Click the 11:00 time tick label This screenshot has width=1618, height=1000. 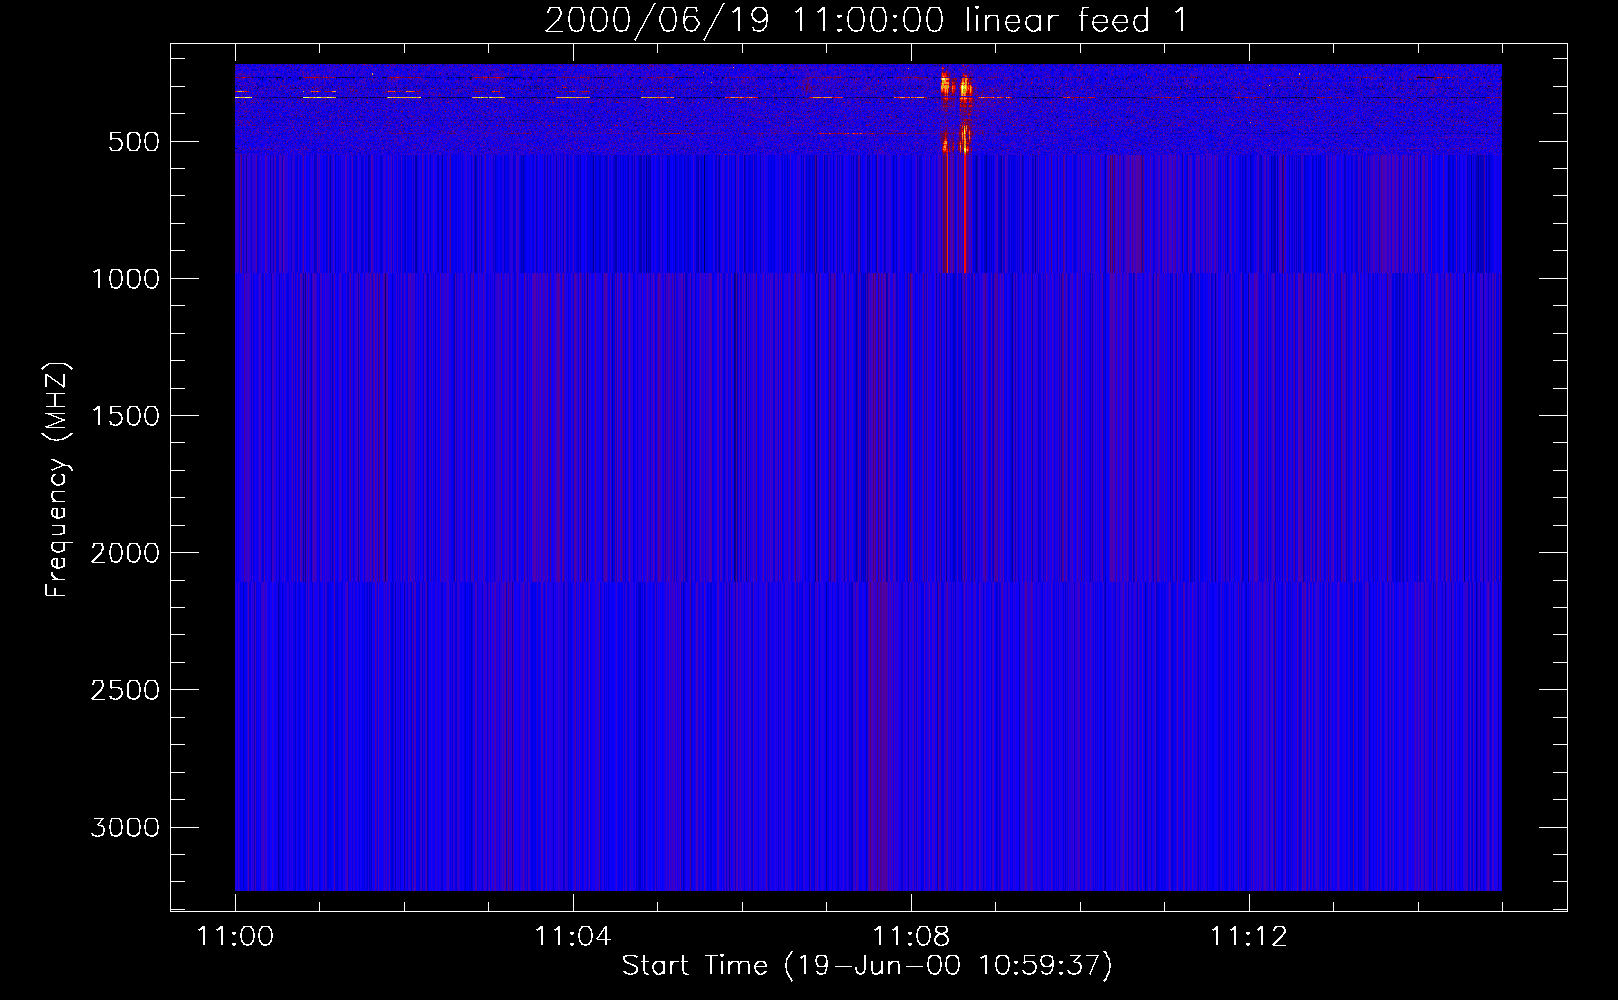click(235, 937)
